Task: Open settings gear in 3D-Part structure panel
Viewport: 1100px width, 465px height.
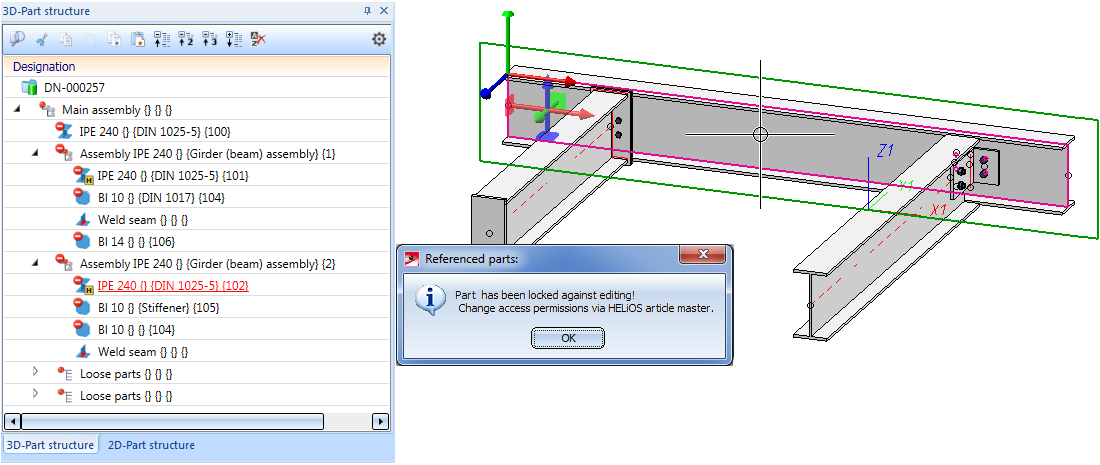Action: [x=379, y=39]
